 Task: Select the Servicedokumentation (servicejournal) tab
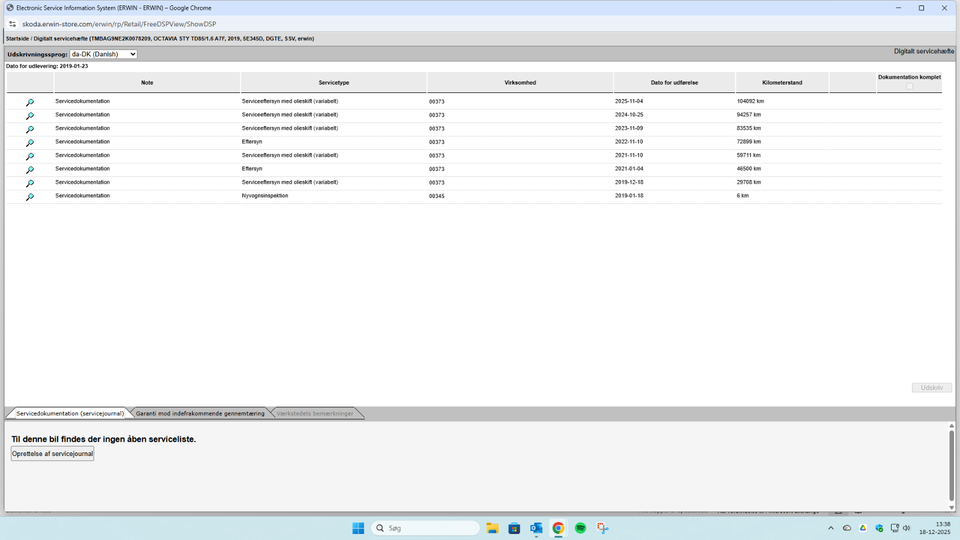click(x=69, y=413)
